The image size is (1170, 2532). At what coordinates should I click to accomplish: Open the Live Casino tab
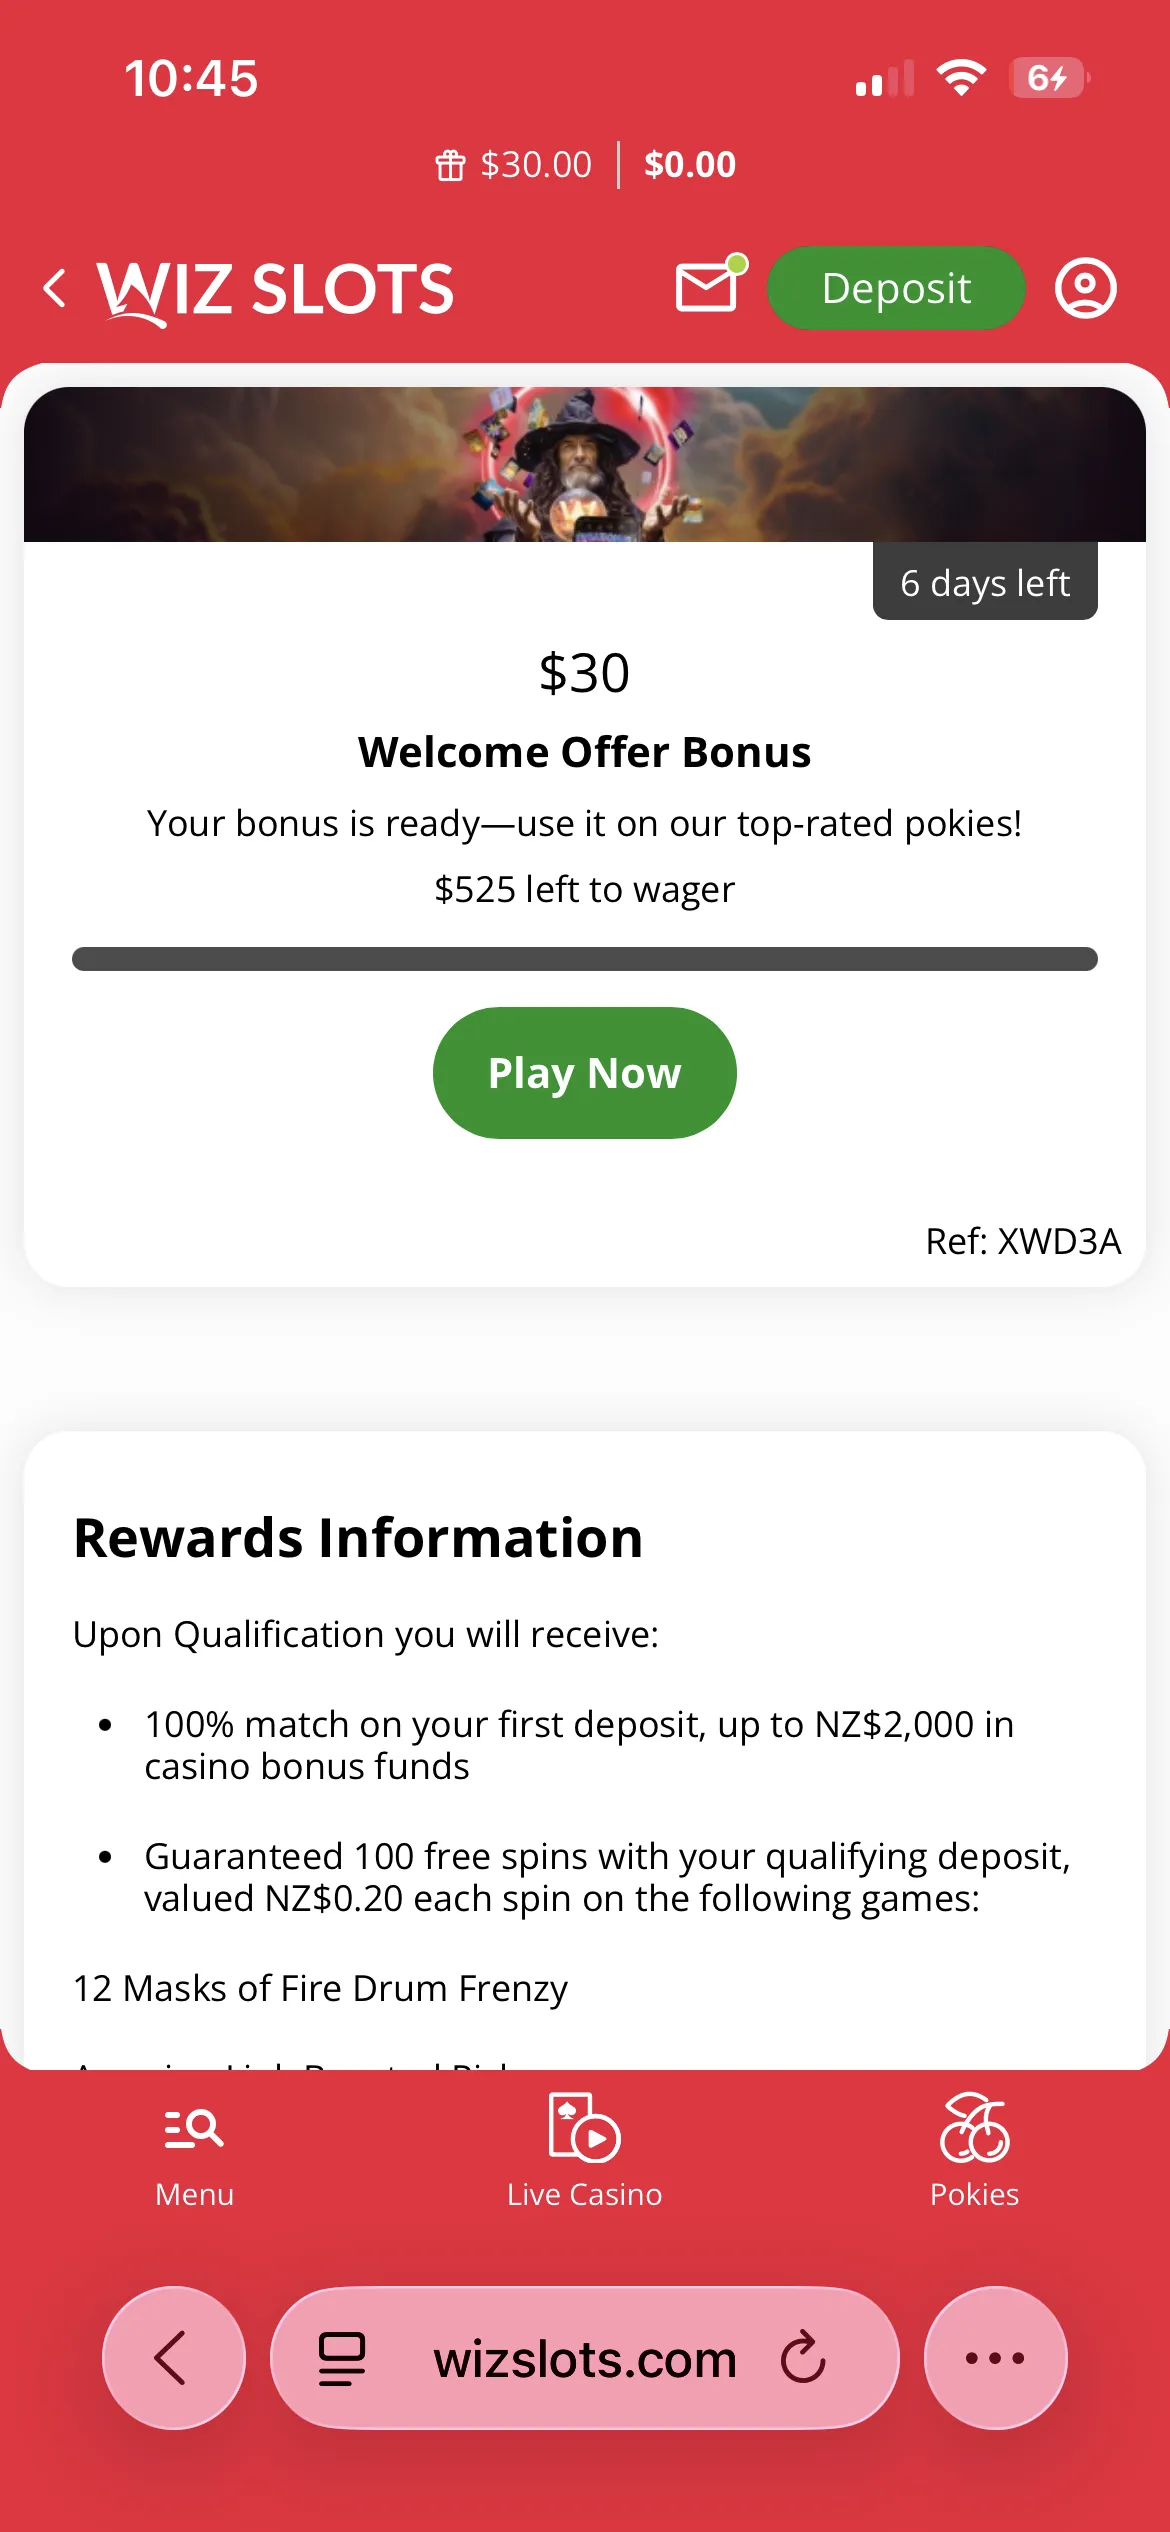pos(584,2150)
